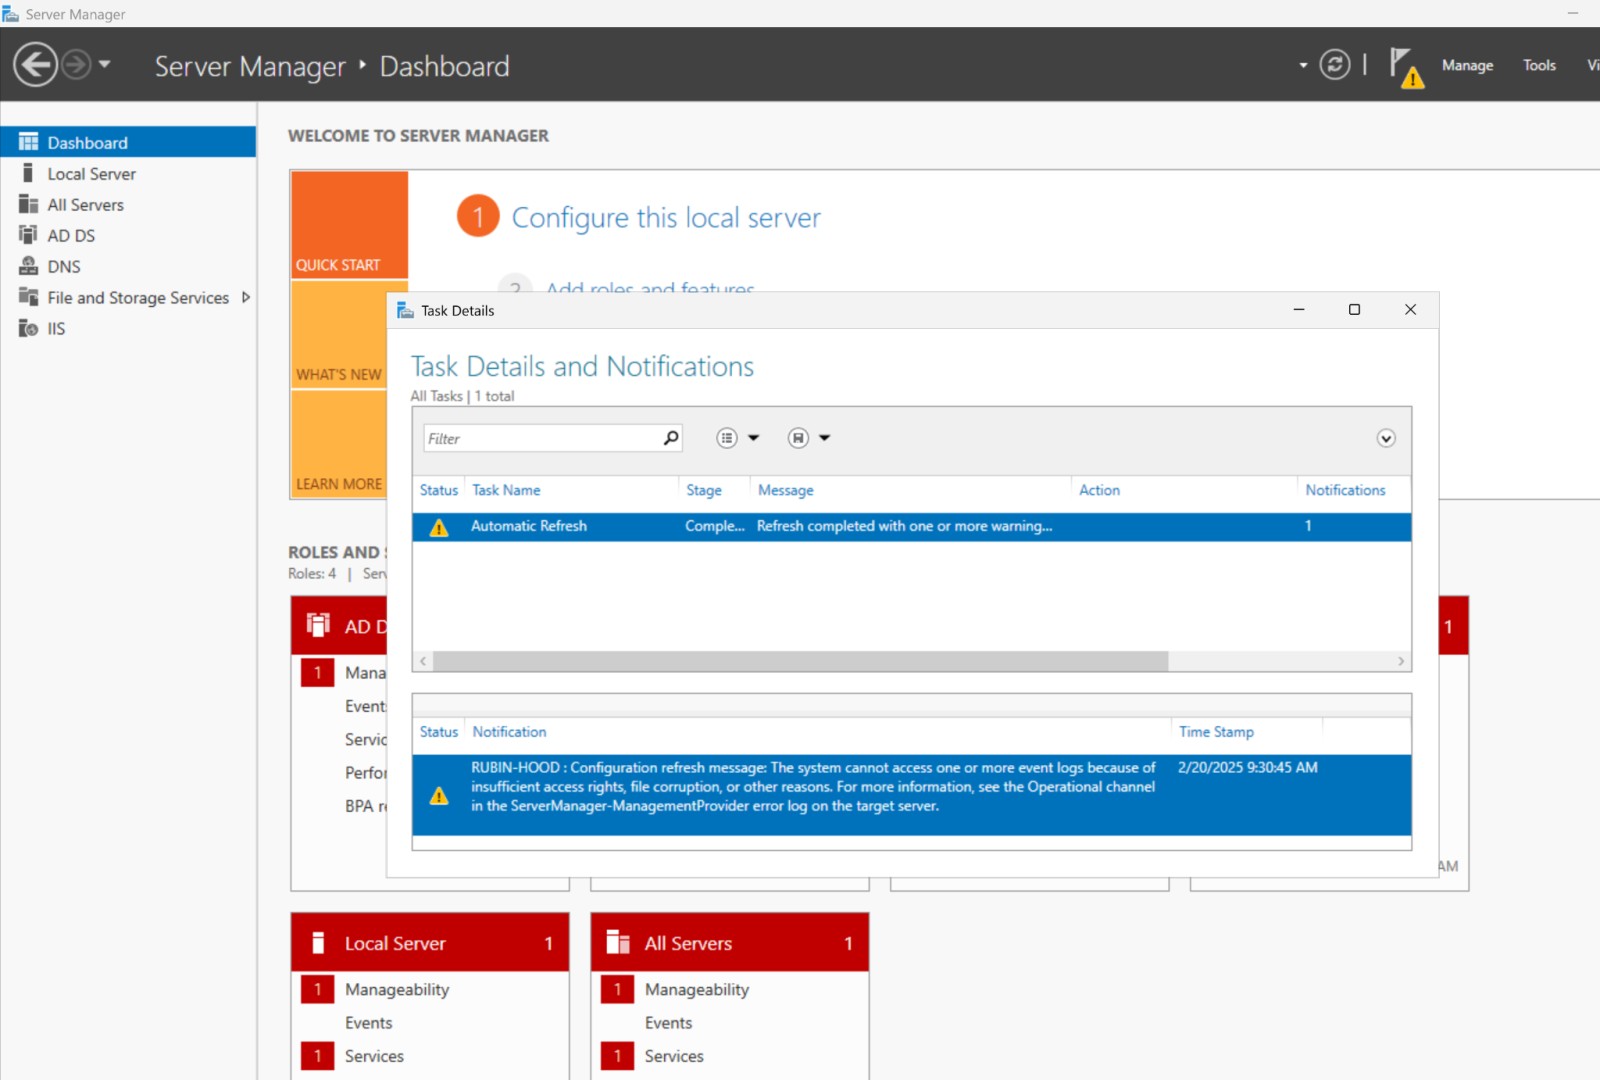Image resolution: width=1600 pixels, height=1080 pixels.
Task: Sort by Stage column header
Action: click(704, 490)
